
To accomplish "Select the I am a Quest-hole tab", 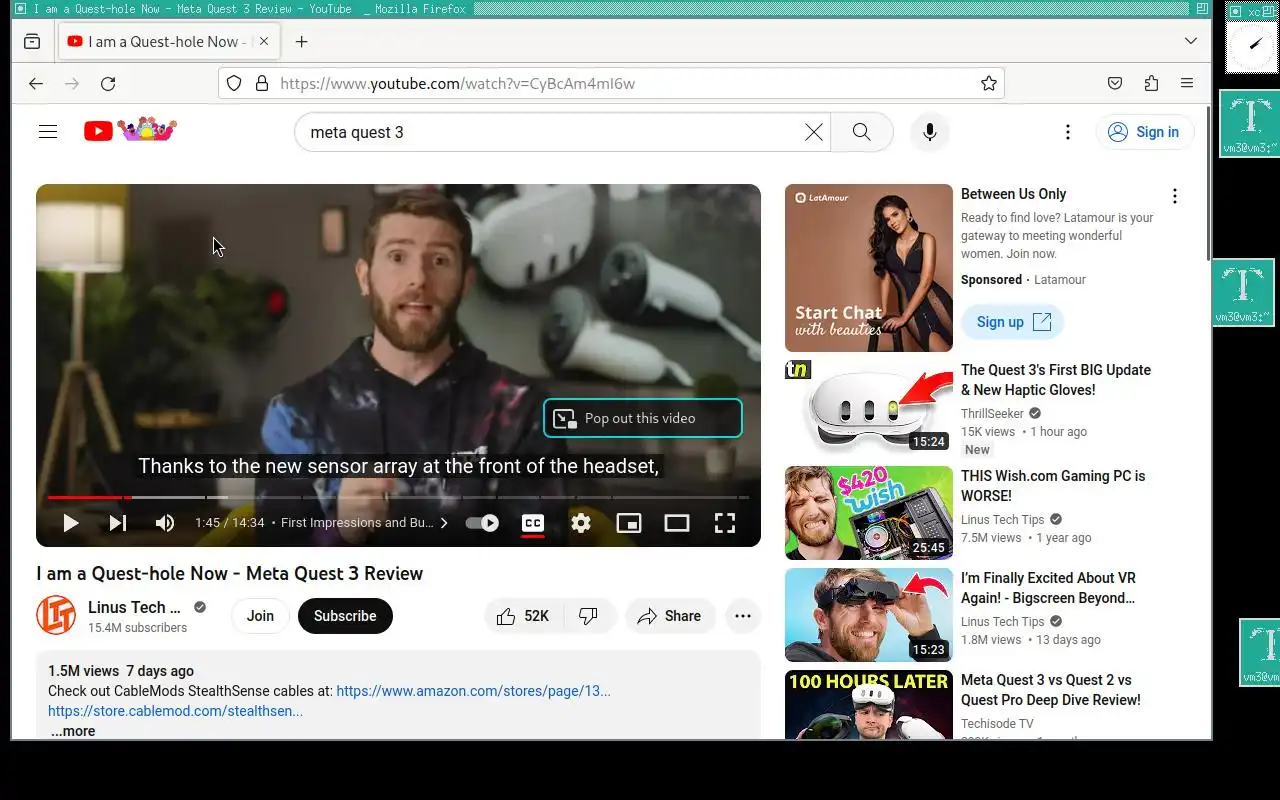I will tap(170, 41).
